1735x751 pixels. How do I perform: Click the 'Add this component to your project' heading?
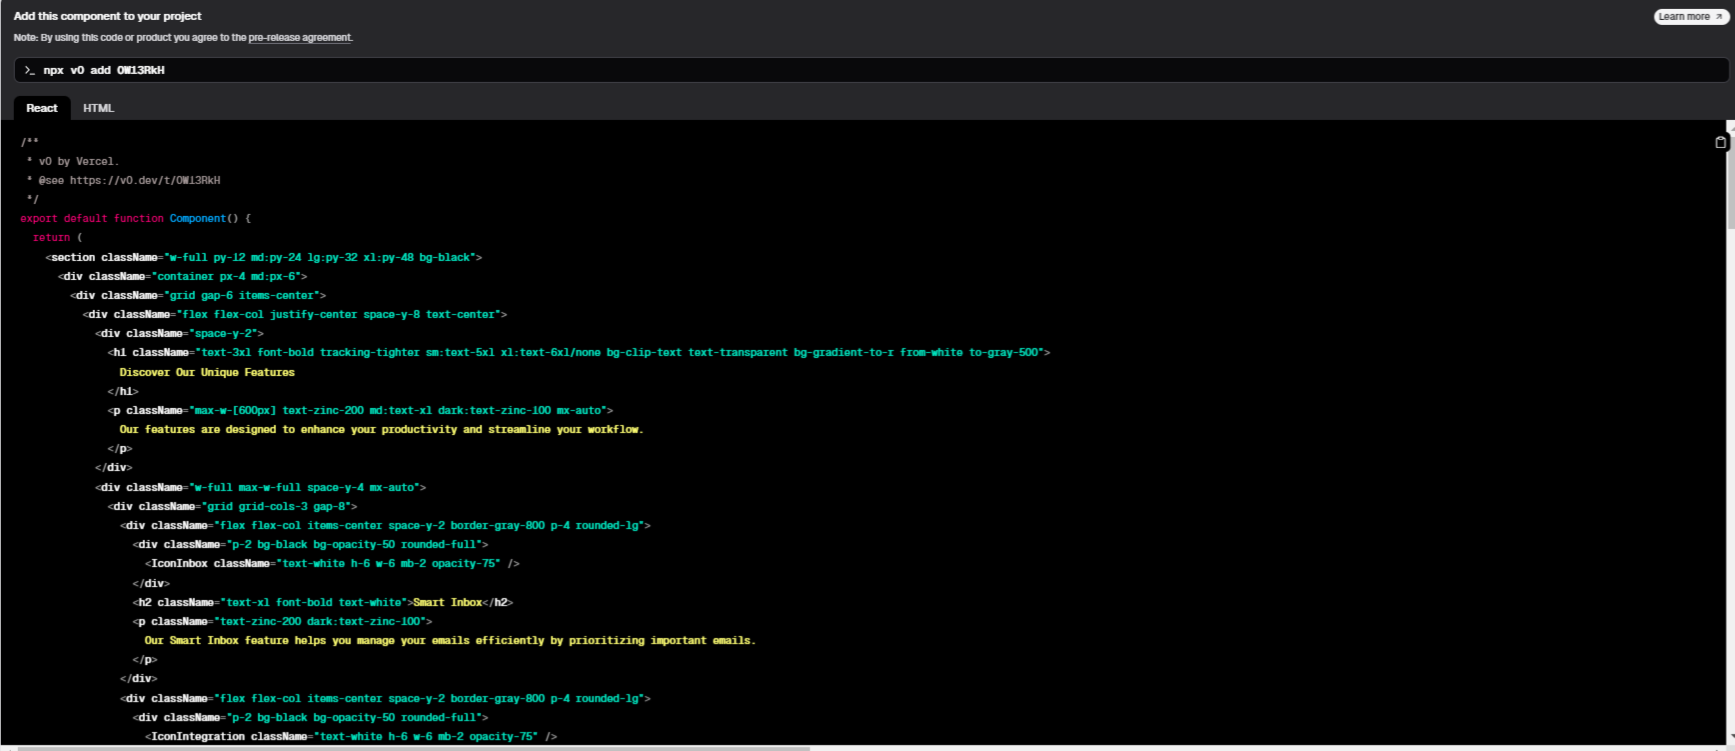pos(107,16)
